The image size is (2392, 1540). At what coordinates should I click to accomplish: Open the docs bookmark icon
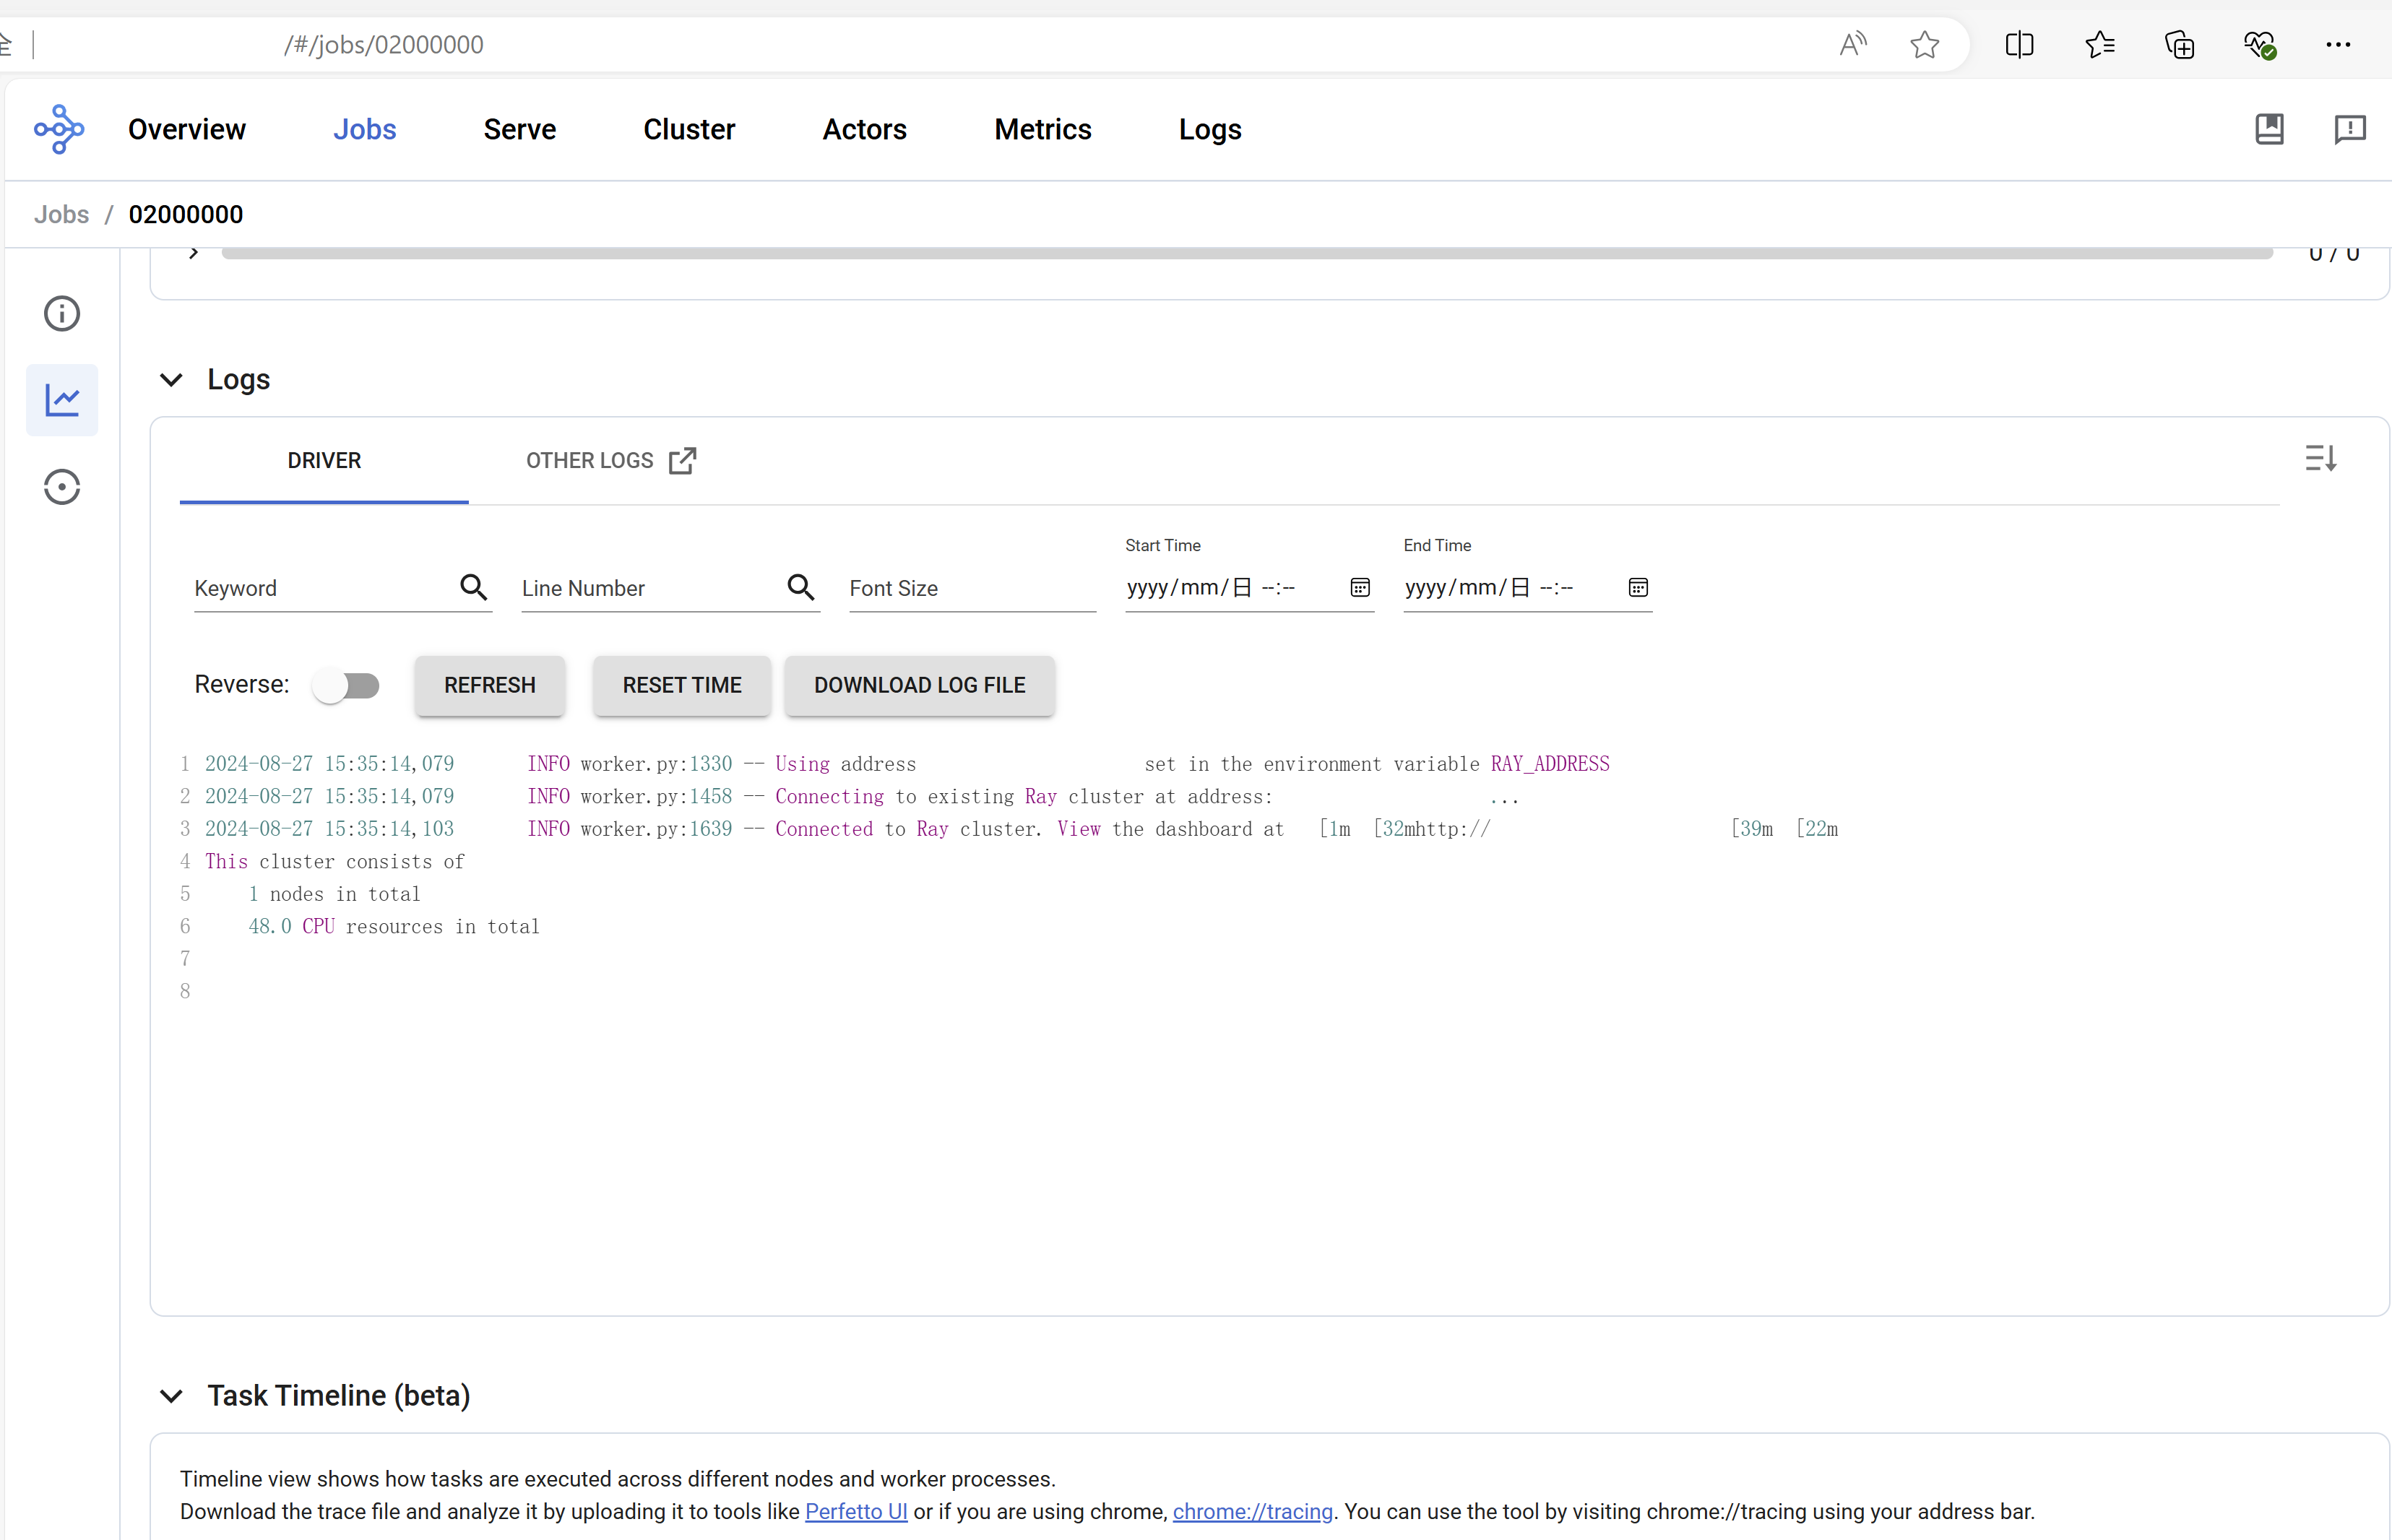(2269, 129)
